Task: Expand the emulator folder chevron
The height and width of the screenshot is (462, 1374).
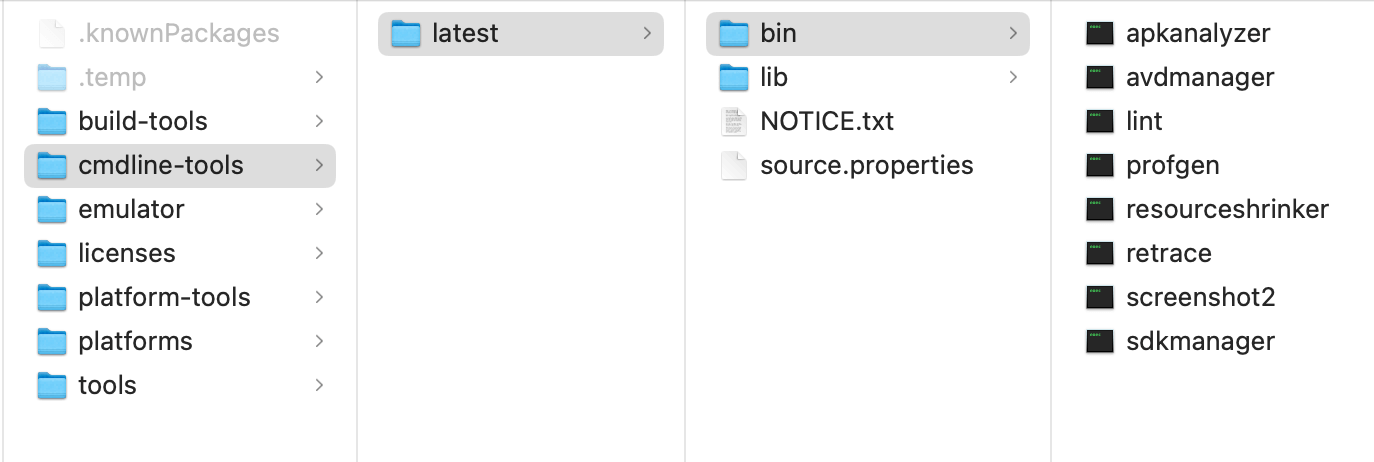Action: (319, 210)
